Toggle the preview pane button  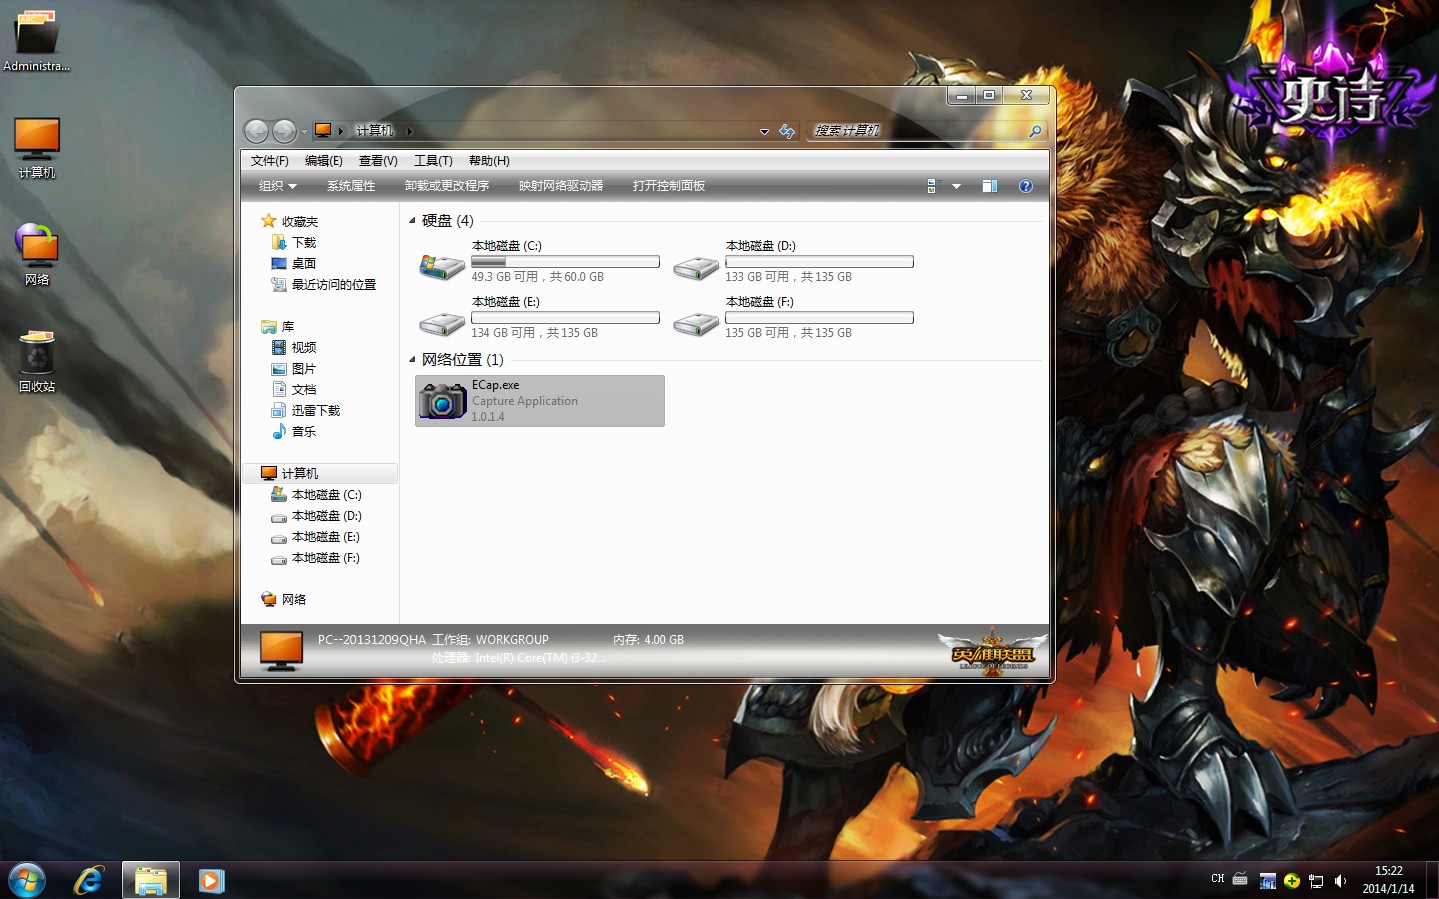(990, 186)
